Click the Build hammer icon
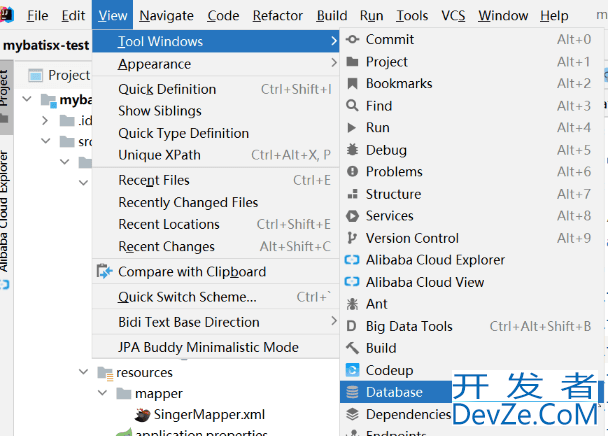This screenshot has height=436, width=608. coord(352,348)
